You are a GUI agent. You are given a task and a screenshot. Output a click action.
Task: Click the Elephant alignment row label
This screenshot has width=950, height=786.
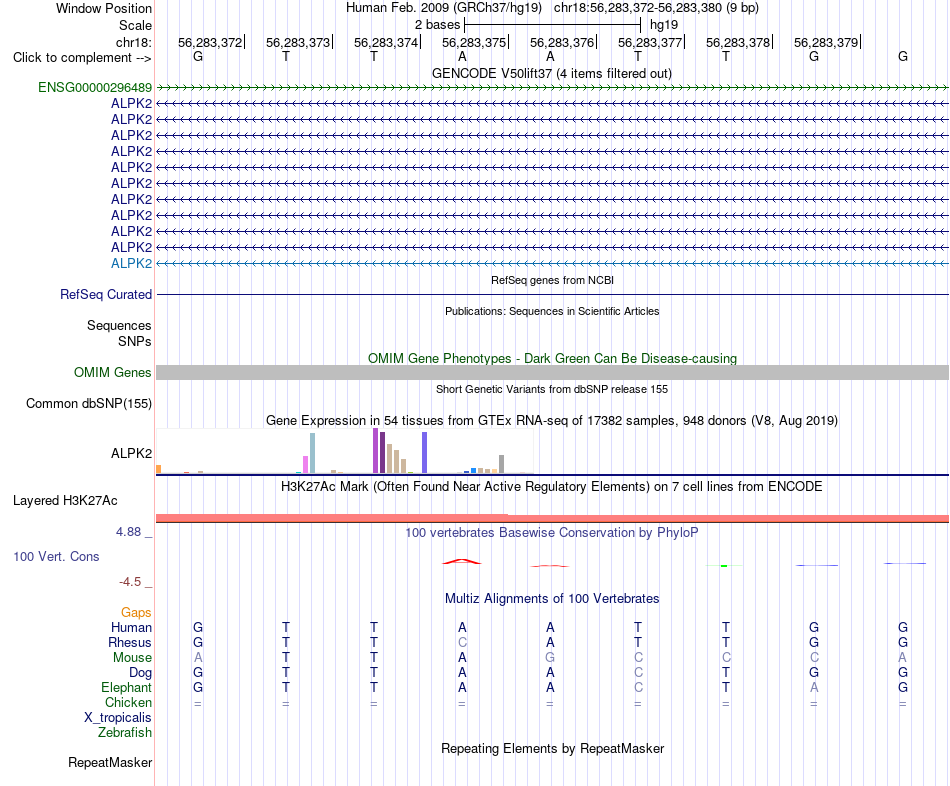pos(126,688)
